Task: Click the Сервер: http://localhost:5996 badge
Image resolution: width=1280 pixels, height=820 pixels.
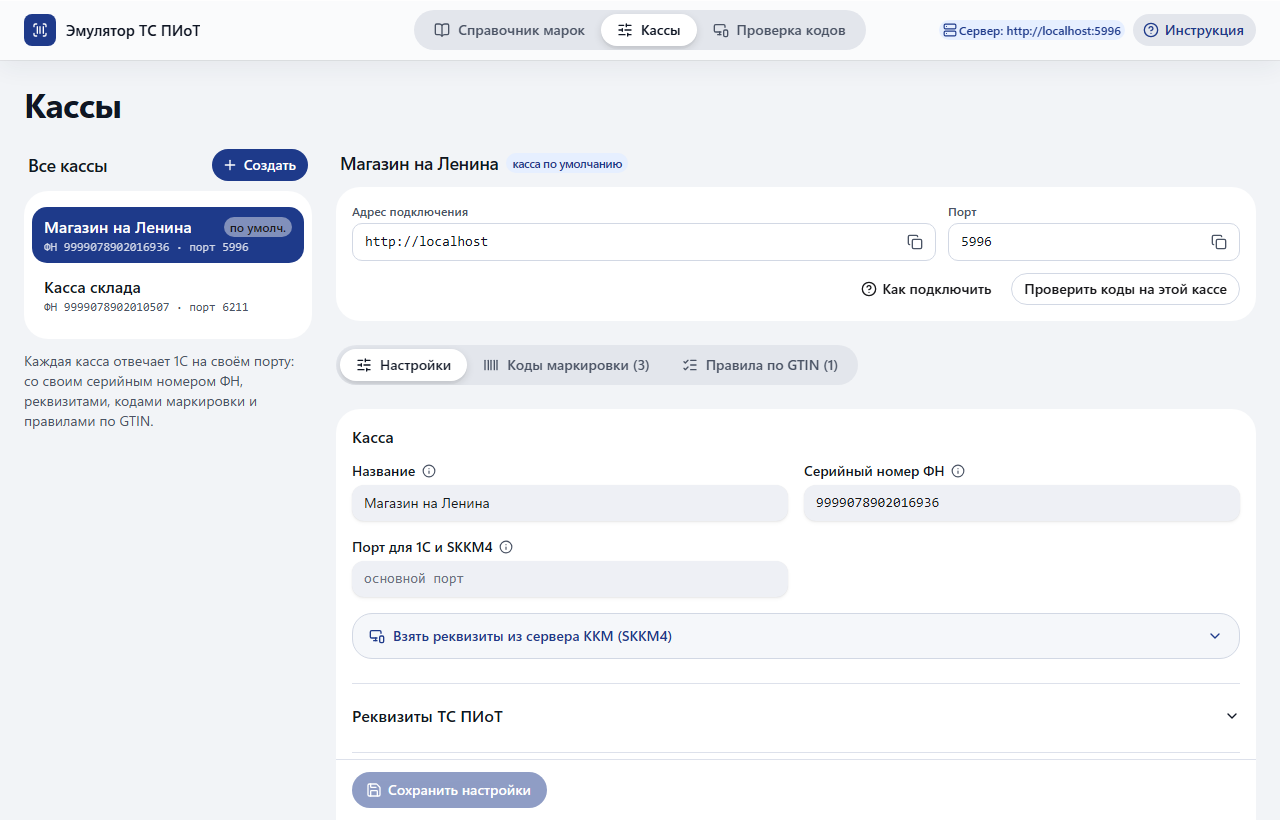Action: 1032,31
